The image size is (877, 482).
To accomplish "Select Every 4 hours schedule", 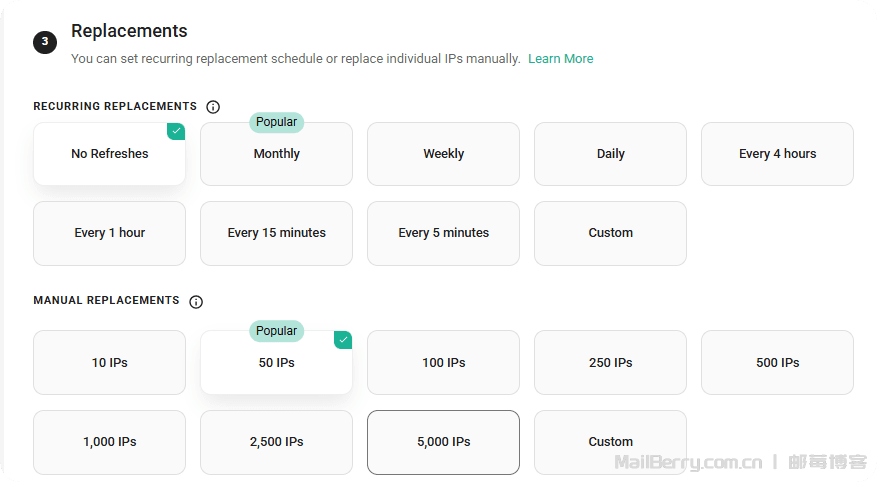I will tap(777, 154).
